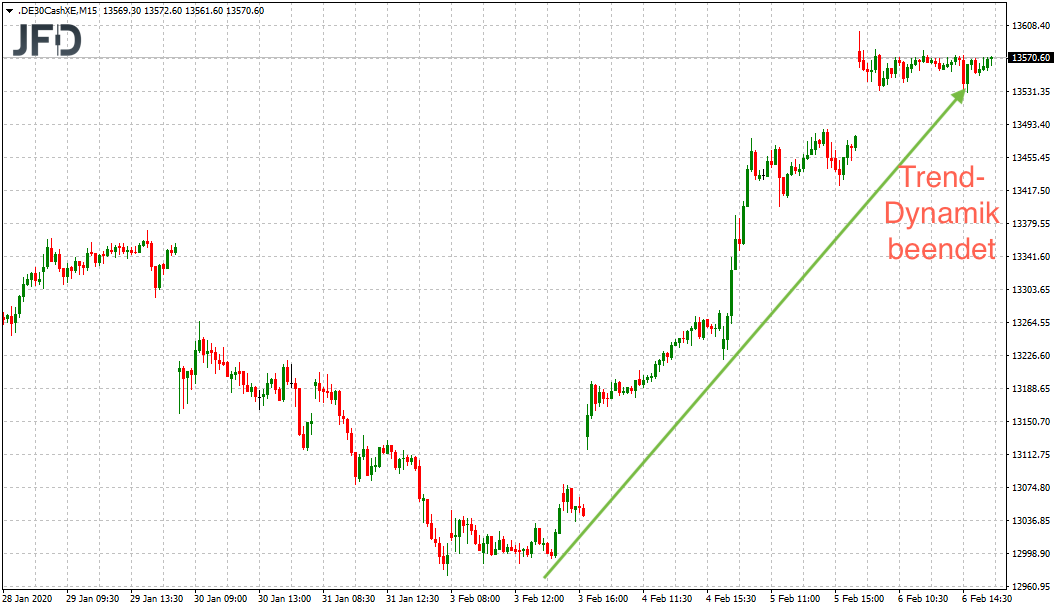This screenshot has height=610, width=1057.
Task: Click the bottom start of the green trend arrow
Action: 545,576
